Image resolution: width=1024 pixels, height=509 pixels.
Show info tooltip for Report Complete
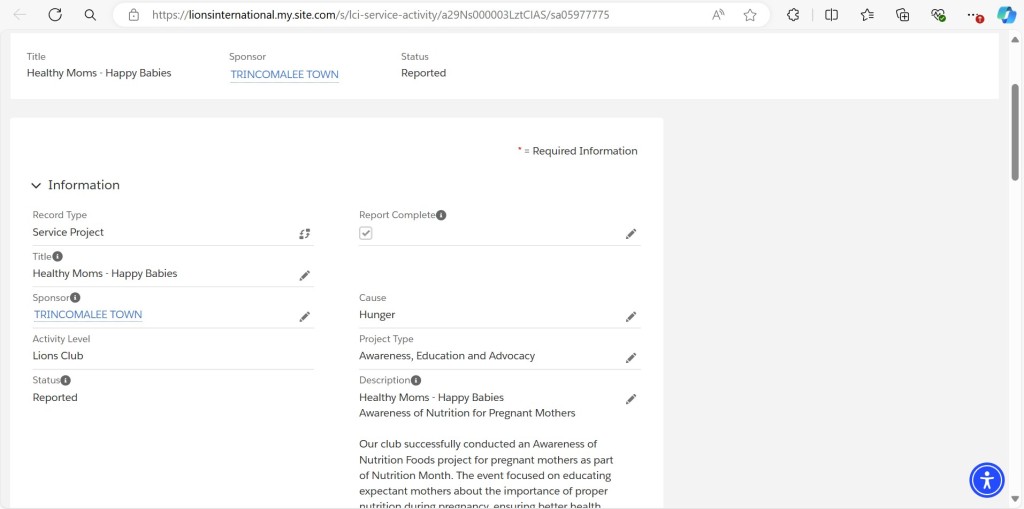[441, 215]
